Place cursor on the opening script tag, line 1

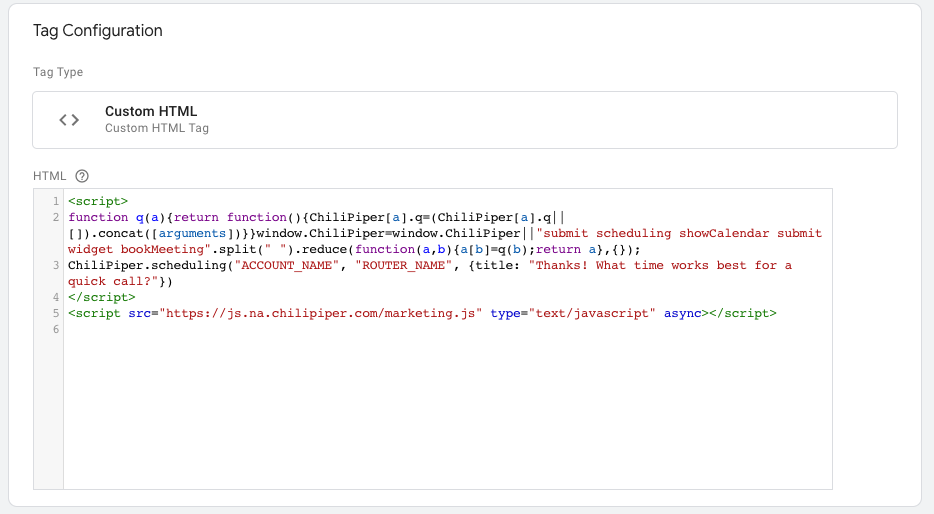pyautogui.click(x=98, y=200)
